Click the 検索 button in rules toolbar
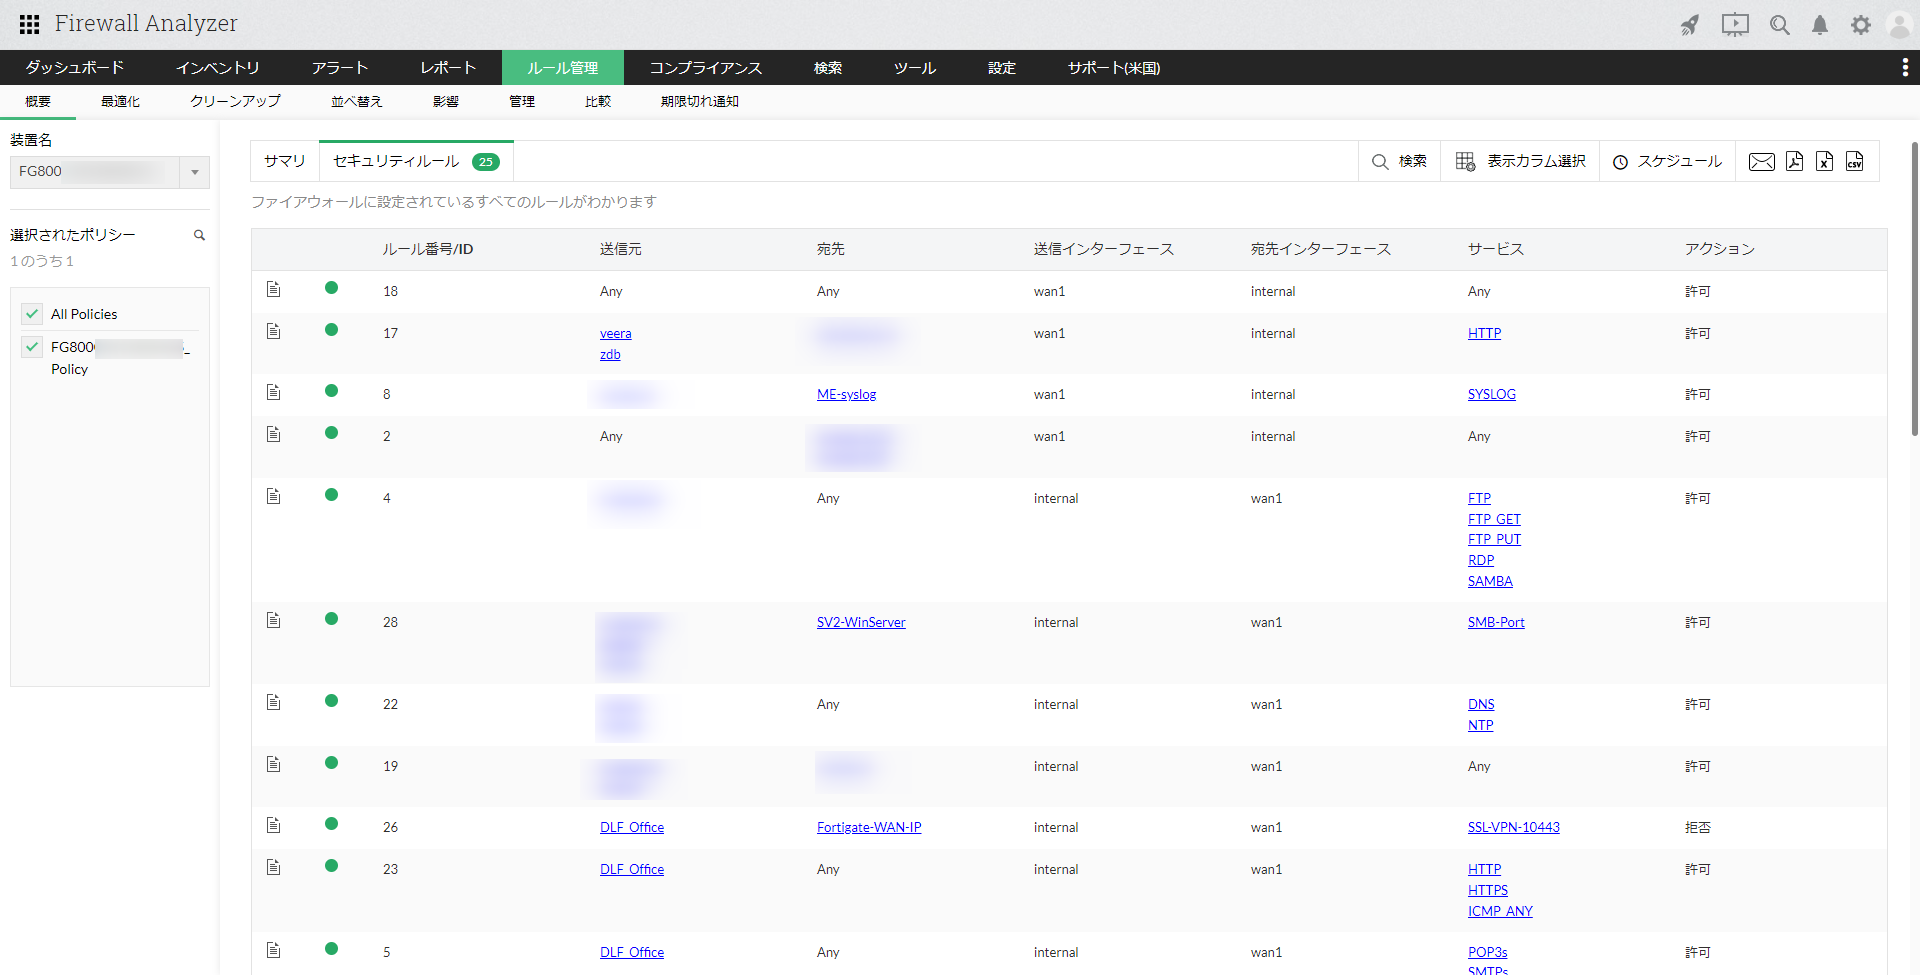The image size is (1920, 975). click(x=1400, y=161)
